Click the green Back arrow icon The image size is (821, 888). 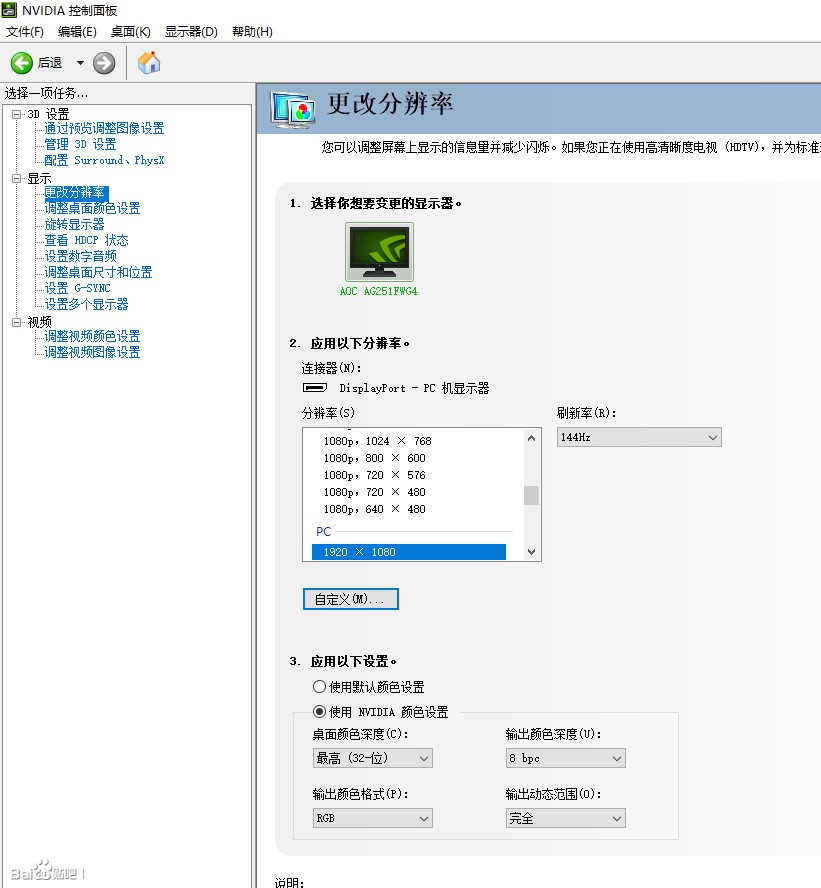coord(22,63)
